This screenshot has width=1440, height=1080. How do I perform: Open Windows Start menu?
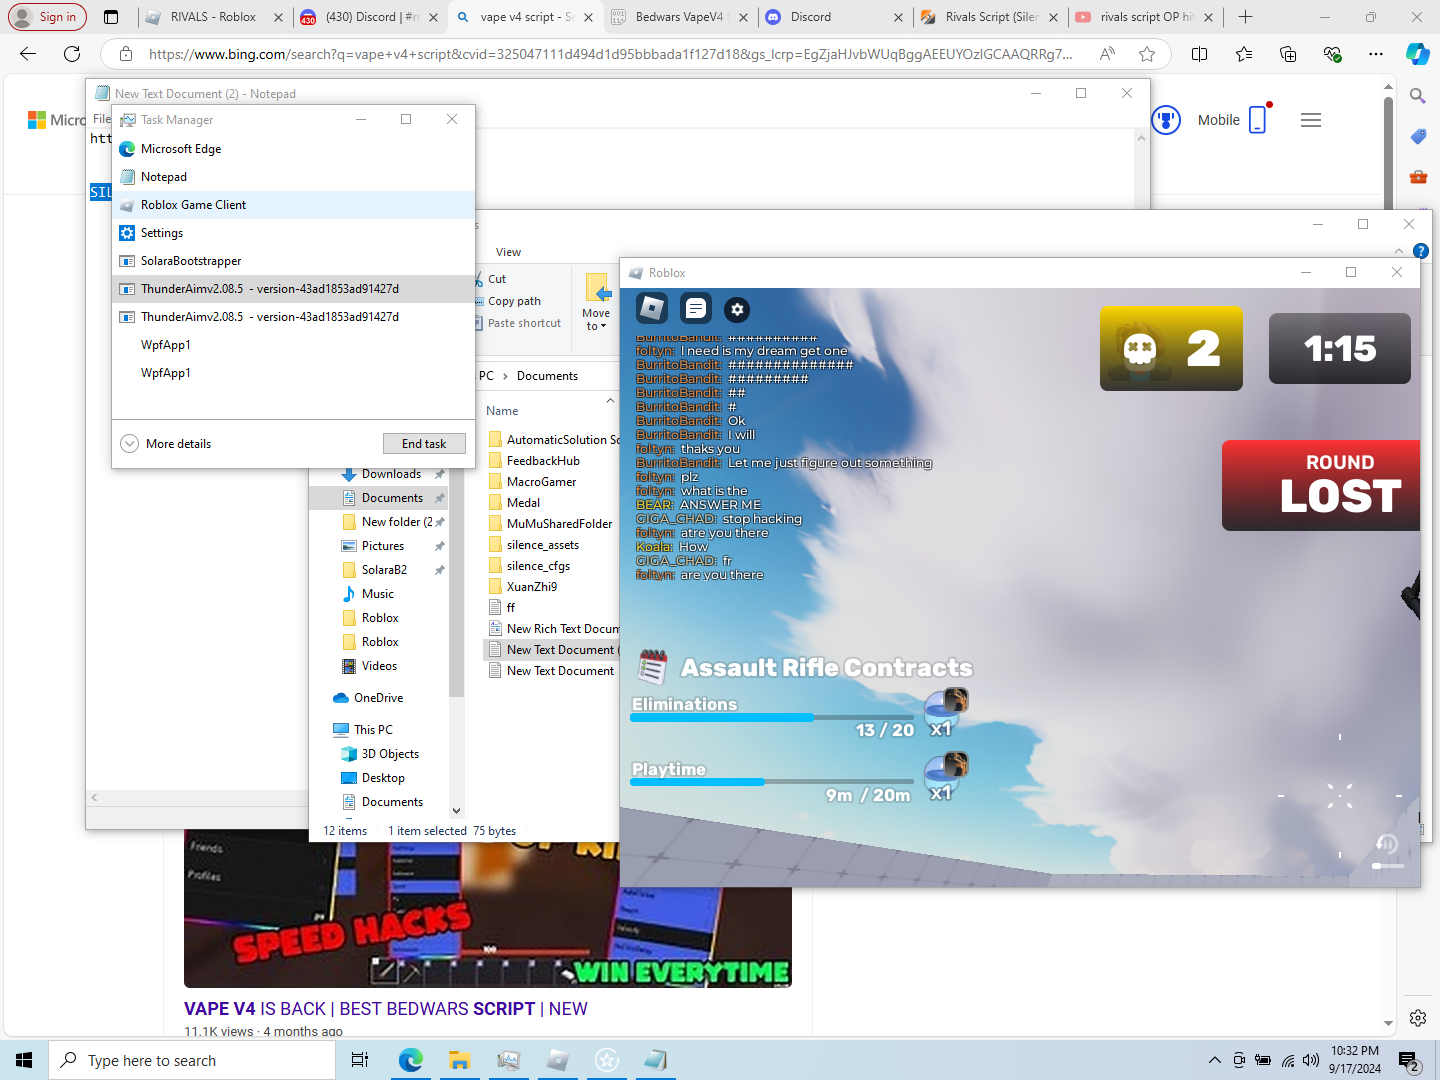(24, 1060)
